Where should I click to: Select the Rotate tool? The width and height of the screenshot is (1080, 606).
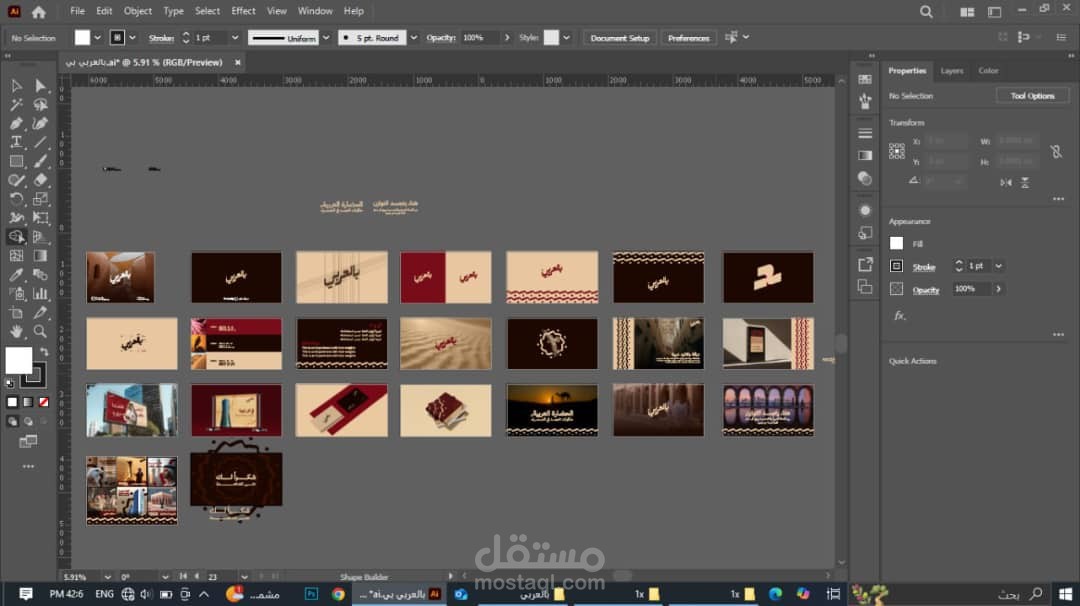coord(17,199)
